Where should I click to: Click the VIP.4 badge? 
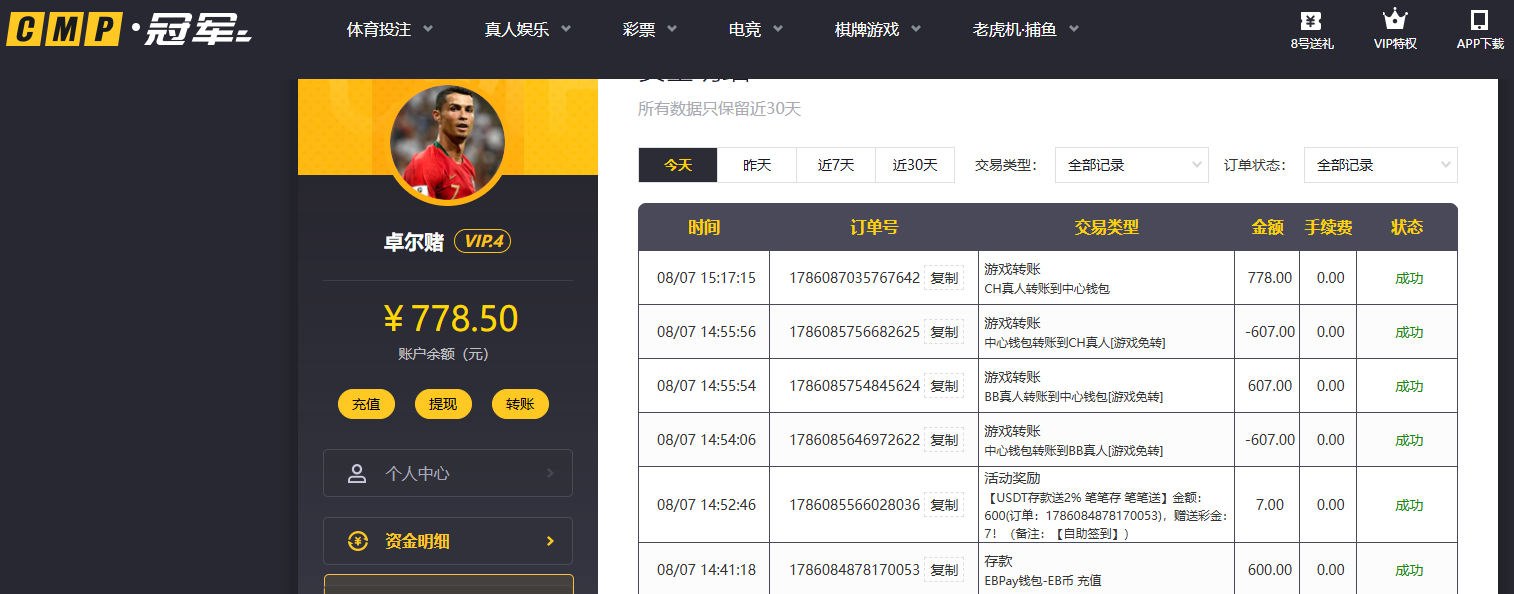(x=482, y=241)
